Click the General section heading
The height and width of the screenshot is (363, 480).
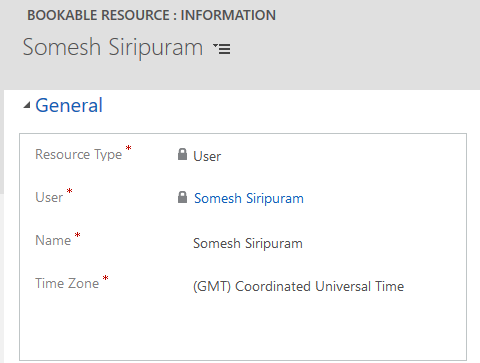[x=69, y=105]
